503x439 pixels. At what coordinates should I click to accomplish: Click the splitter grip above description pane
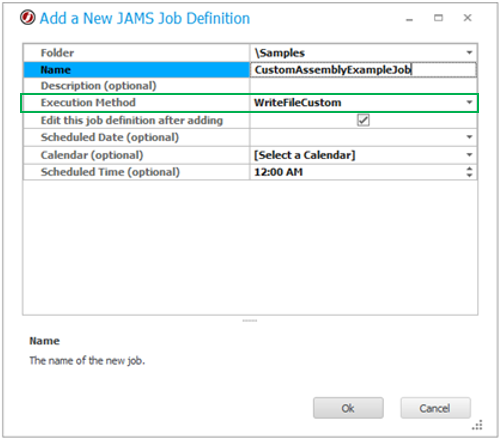(250, 321)
